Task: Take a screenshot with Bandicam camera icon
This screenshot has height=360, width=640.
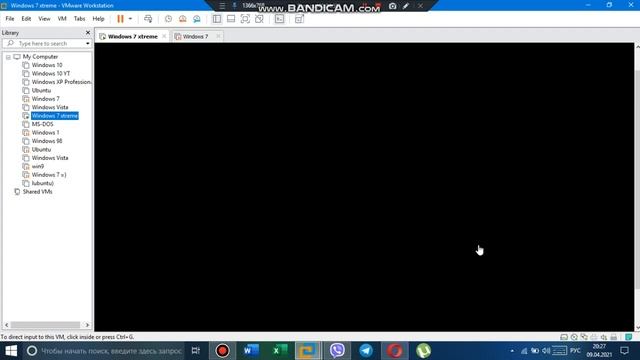Action: 392,6
